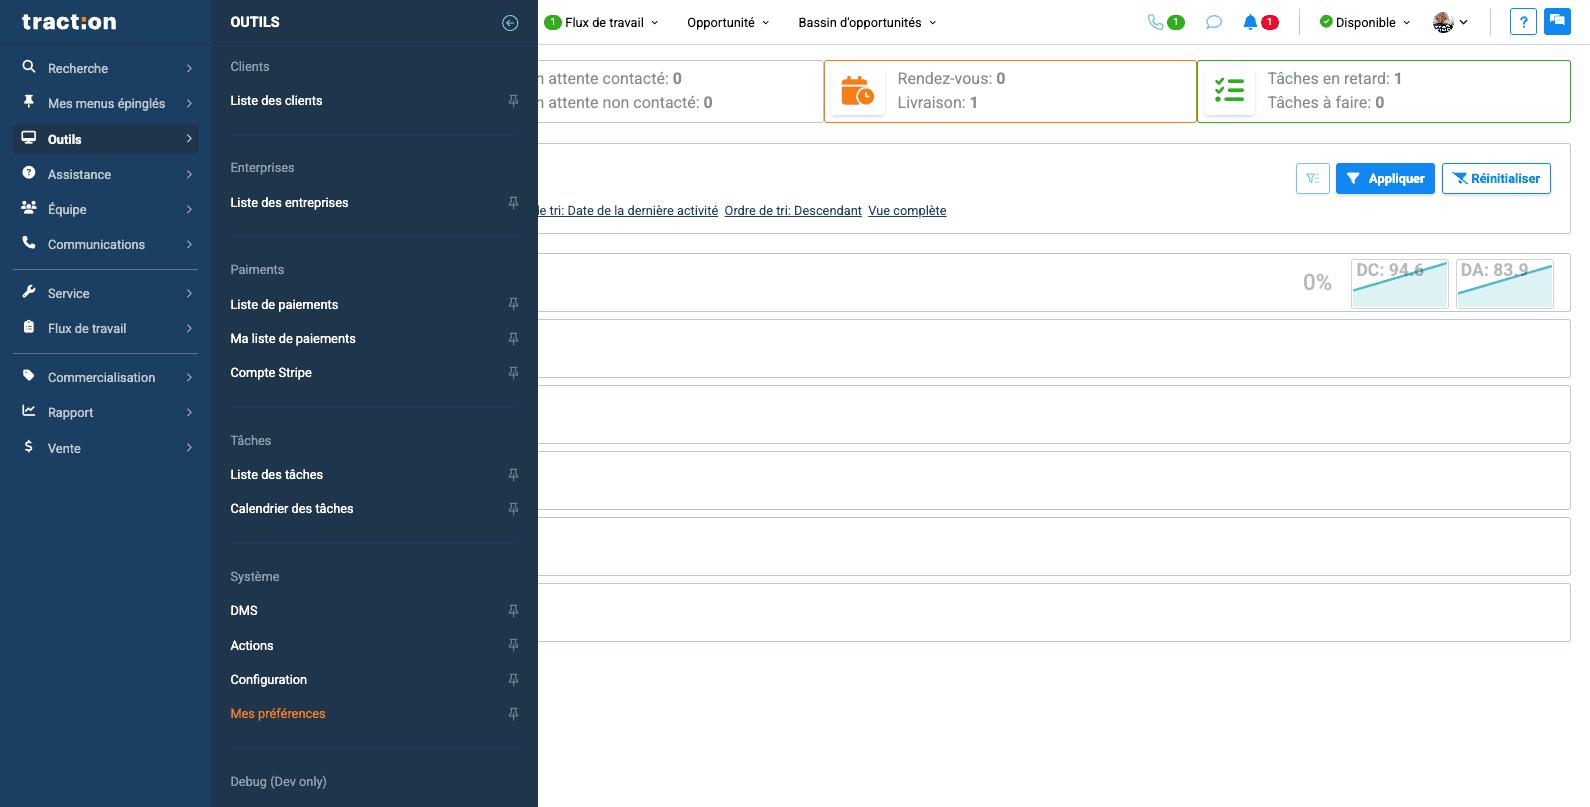Viewport: 1590px width, 807px height.
Task: Pin Actions to the menu
Action: pos(513,645)
